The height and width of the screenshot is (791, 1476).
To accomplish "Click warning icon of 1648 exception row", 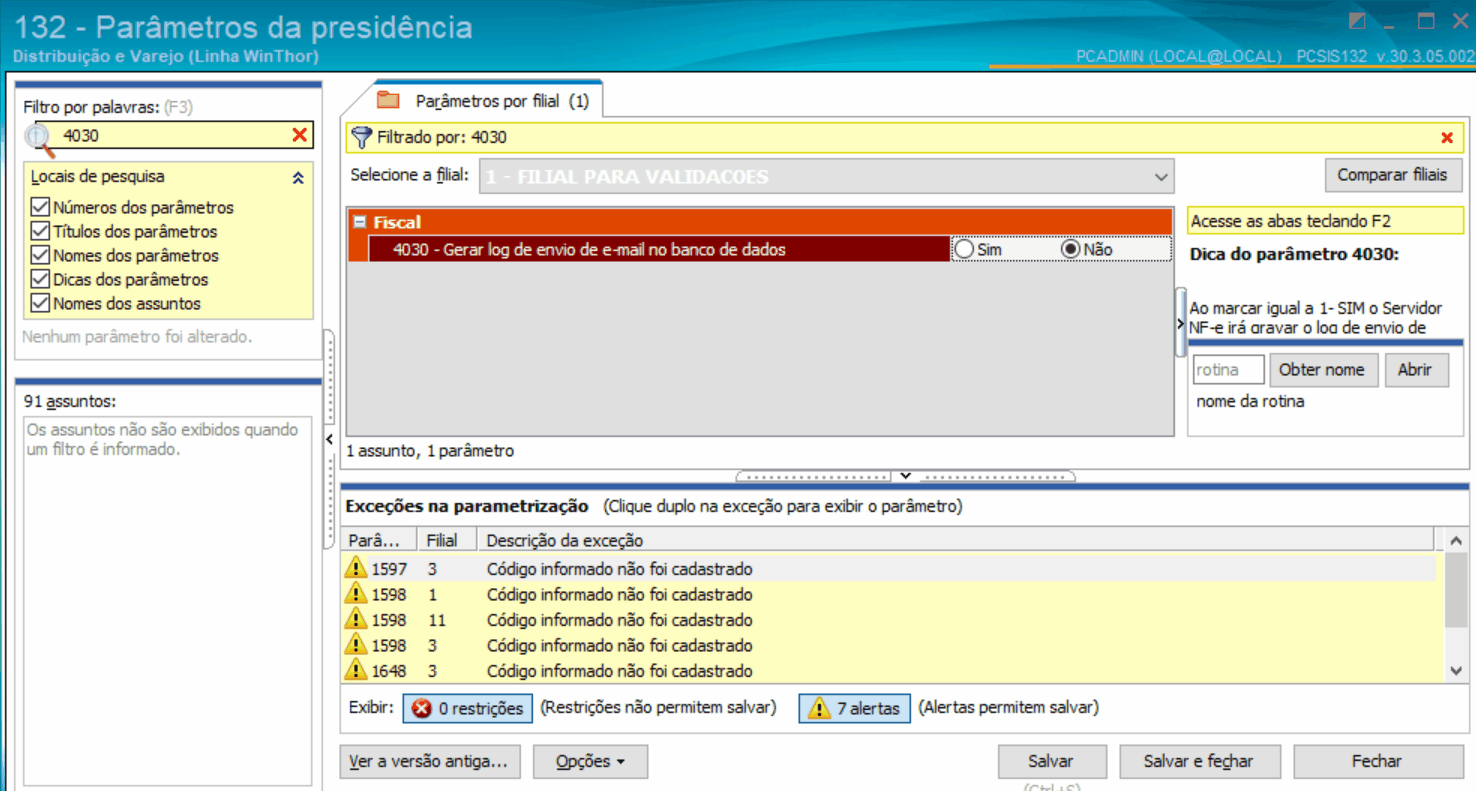I will [x=356, y=670].
